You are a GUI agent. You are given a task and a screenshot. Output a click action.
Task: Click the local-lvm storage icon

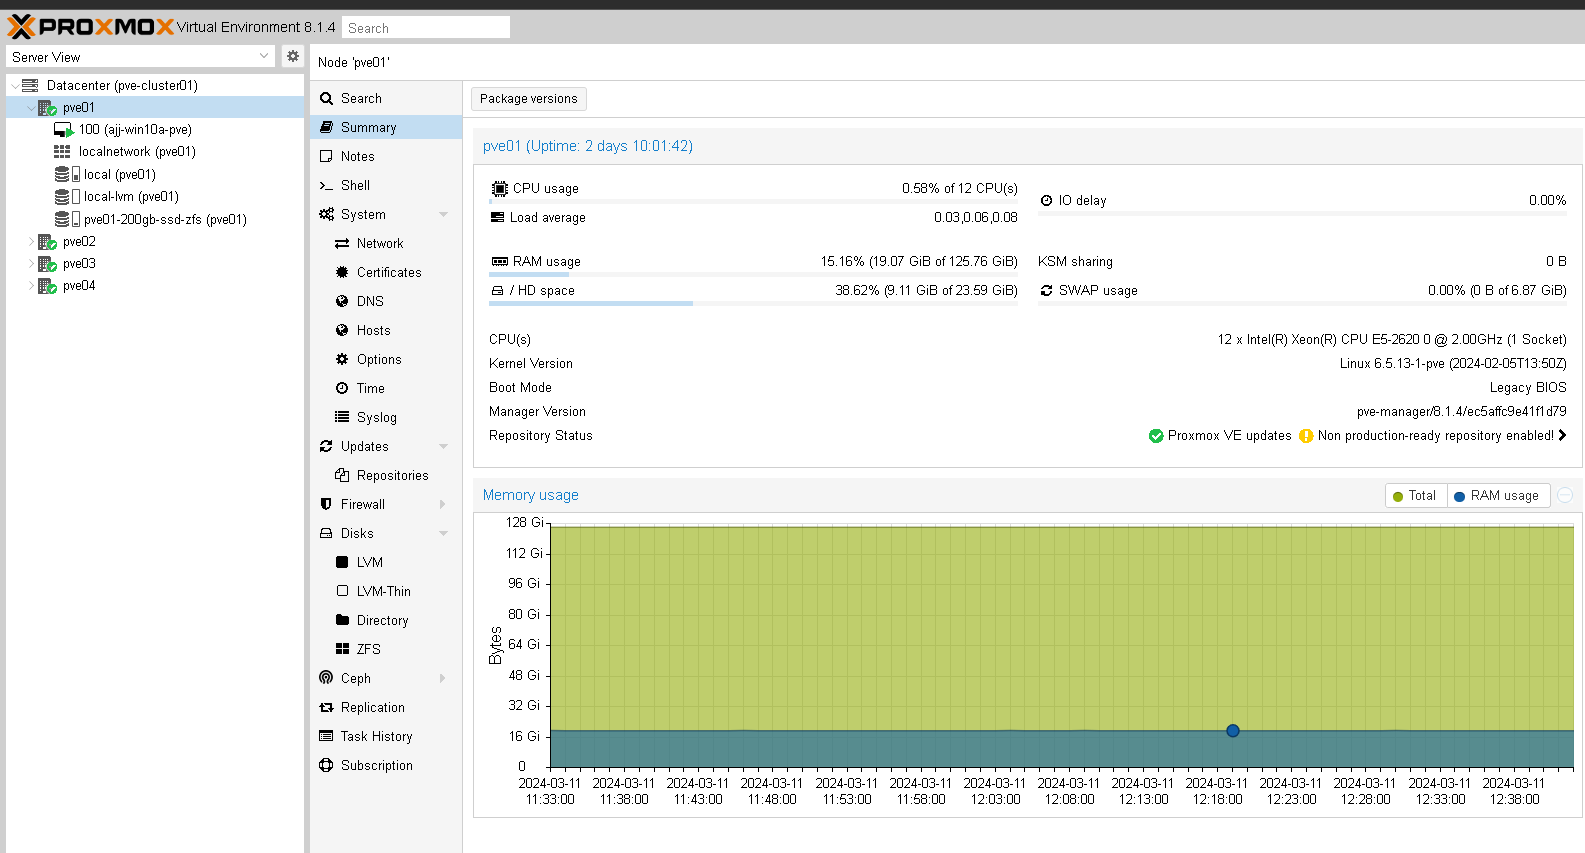[x=67, y=197]
